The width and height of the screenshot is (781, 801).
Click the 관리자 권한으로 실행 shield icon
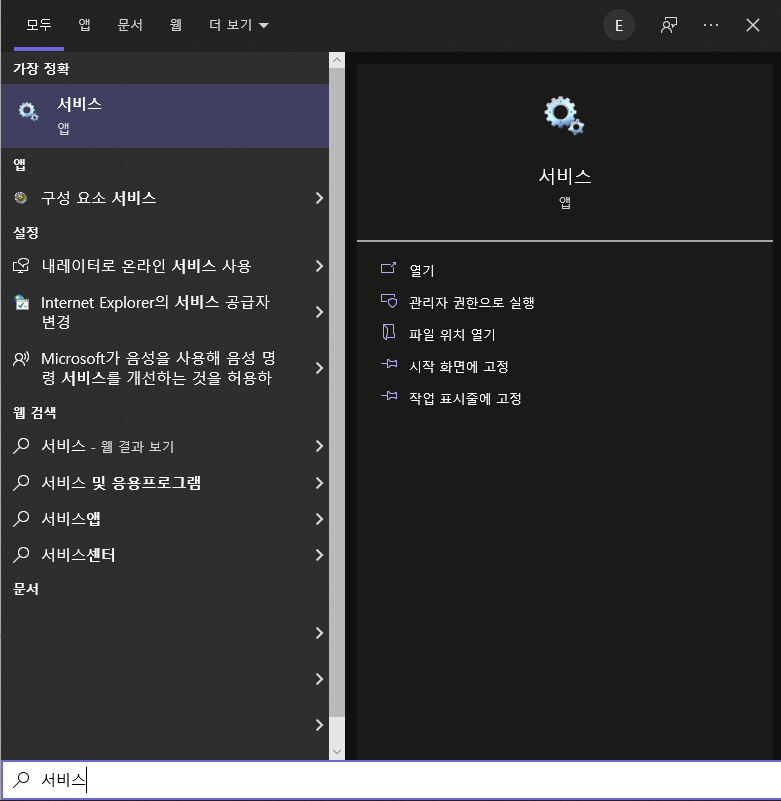coord(389,300)
